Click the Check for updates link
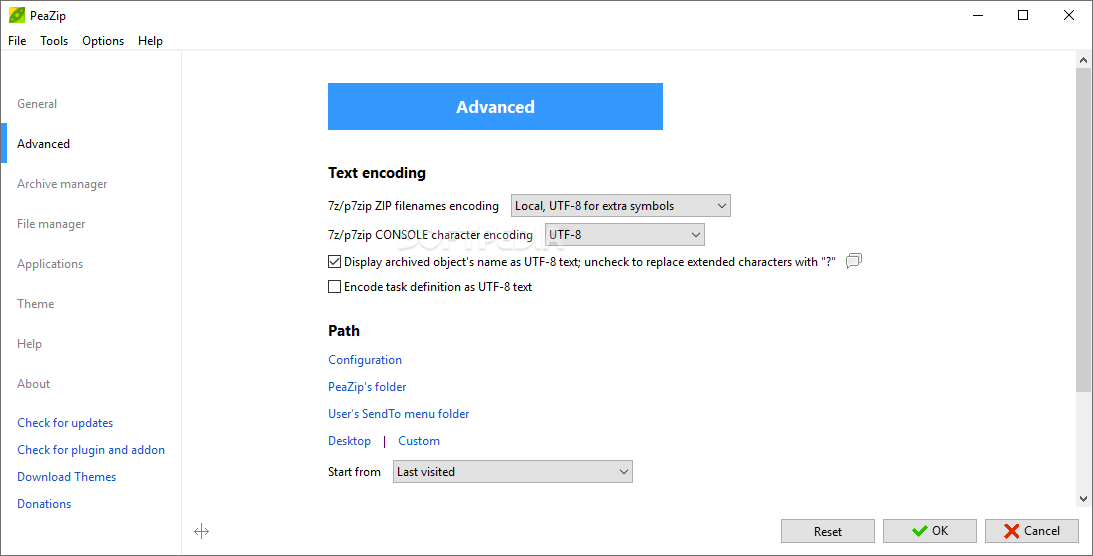 [x=65, y=423]
